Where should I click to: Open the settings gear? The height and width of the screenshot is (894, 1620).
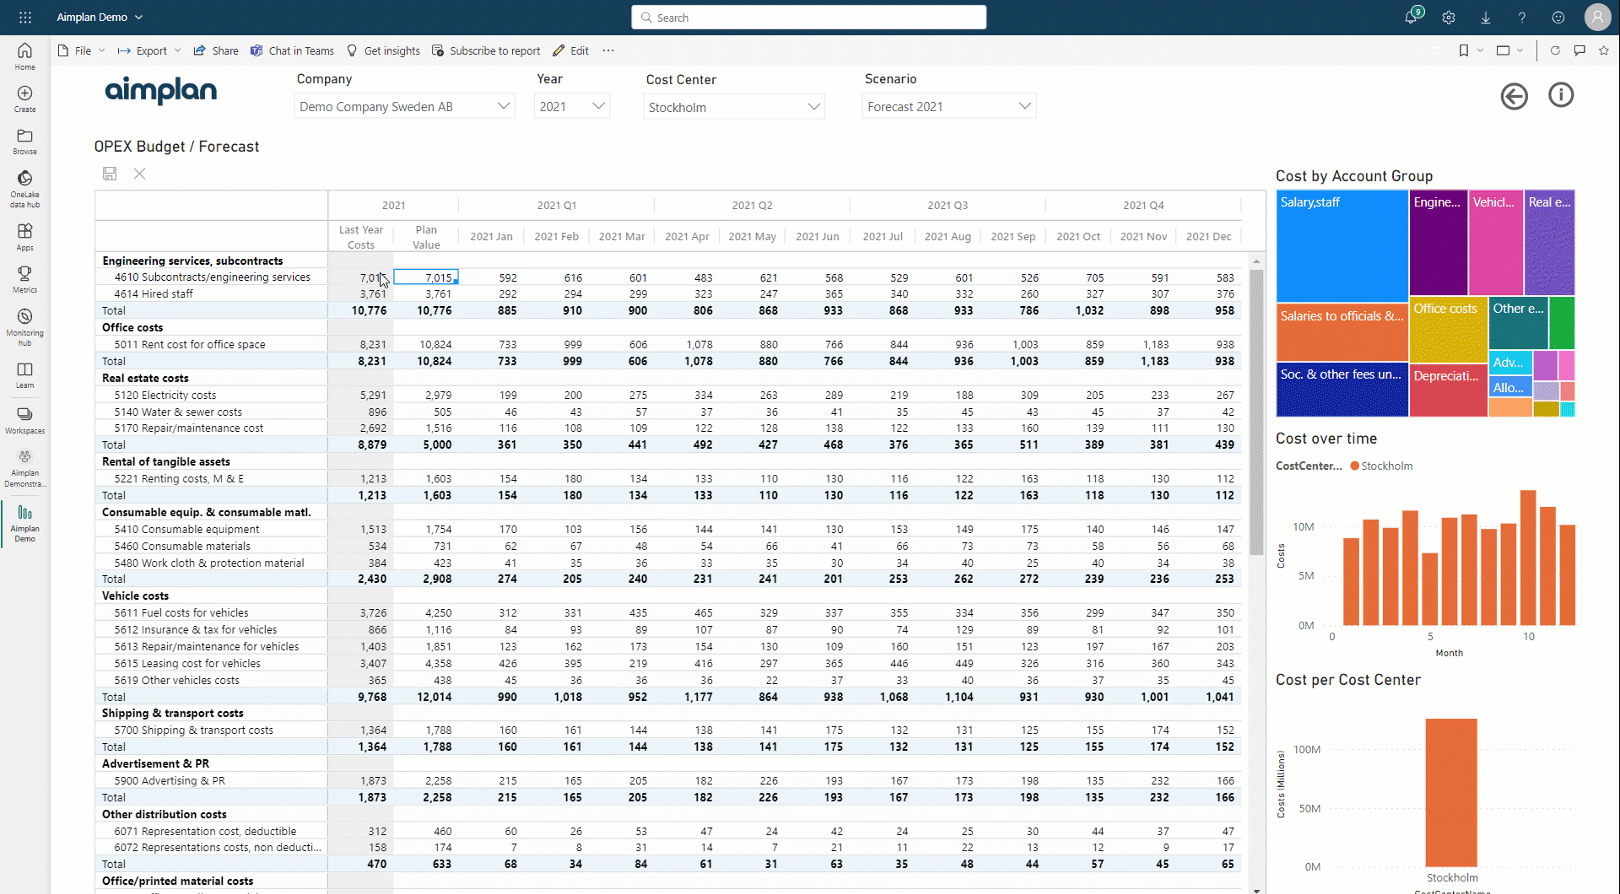pos(1449,17)
